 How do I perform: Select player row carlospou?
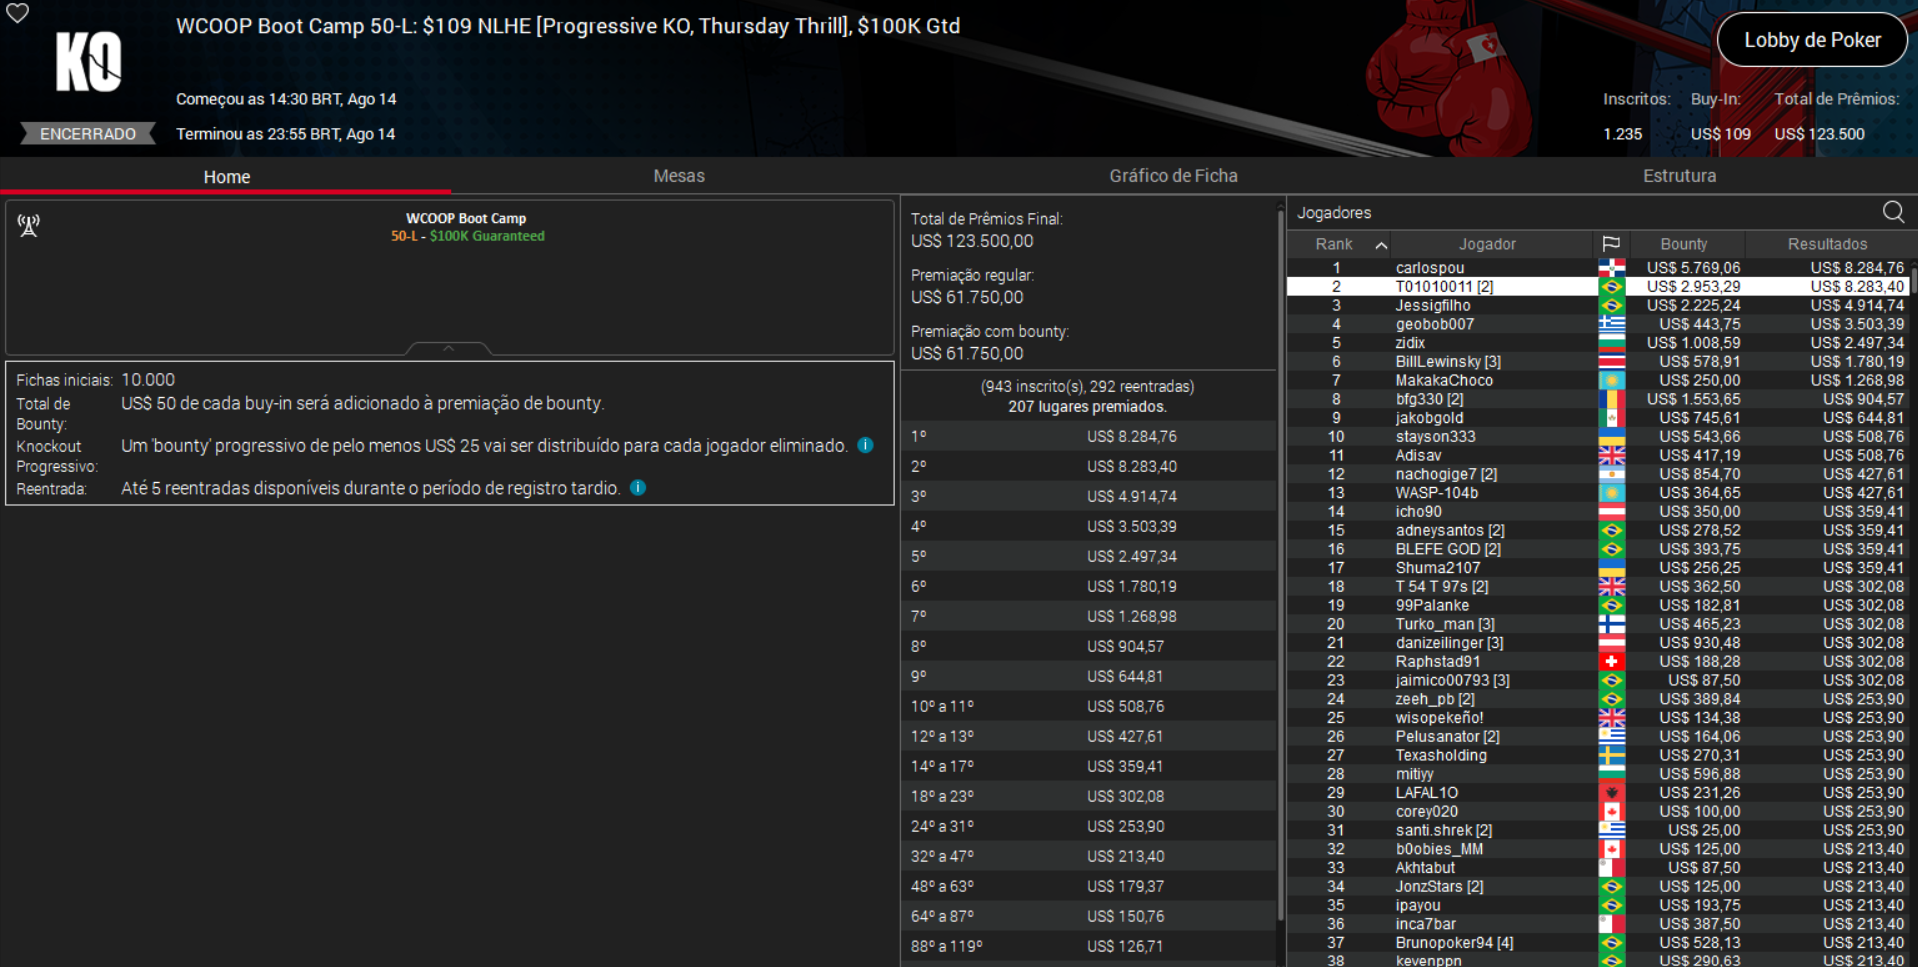click(1597, 268)
